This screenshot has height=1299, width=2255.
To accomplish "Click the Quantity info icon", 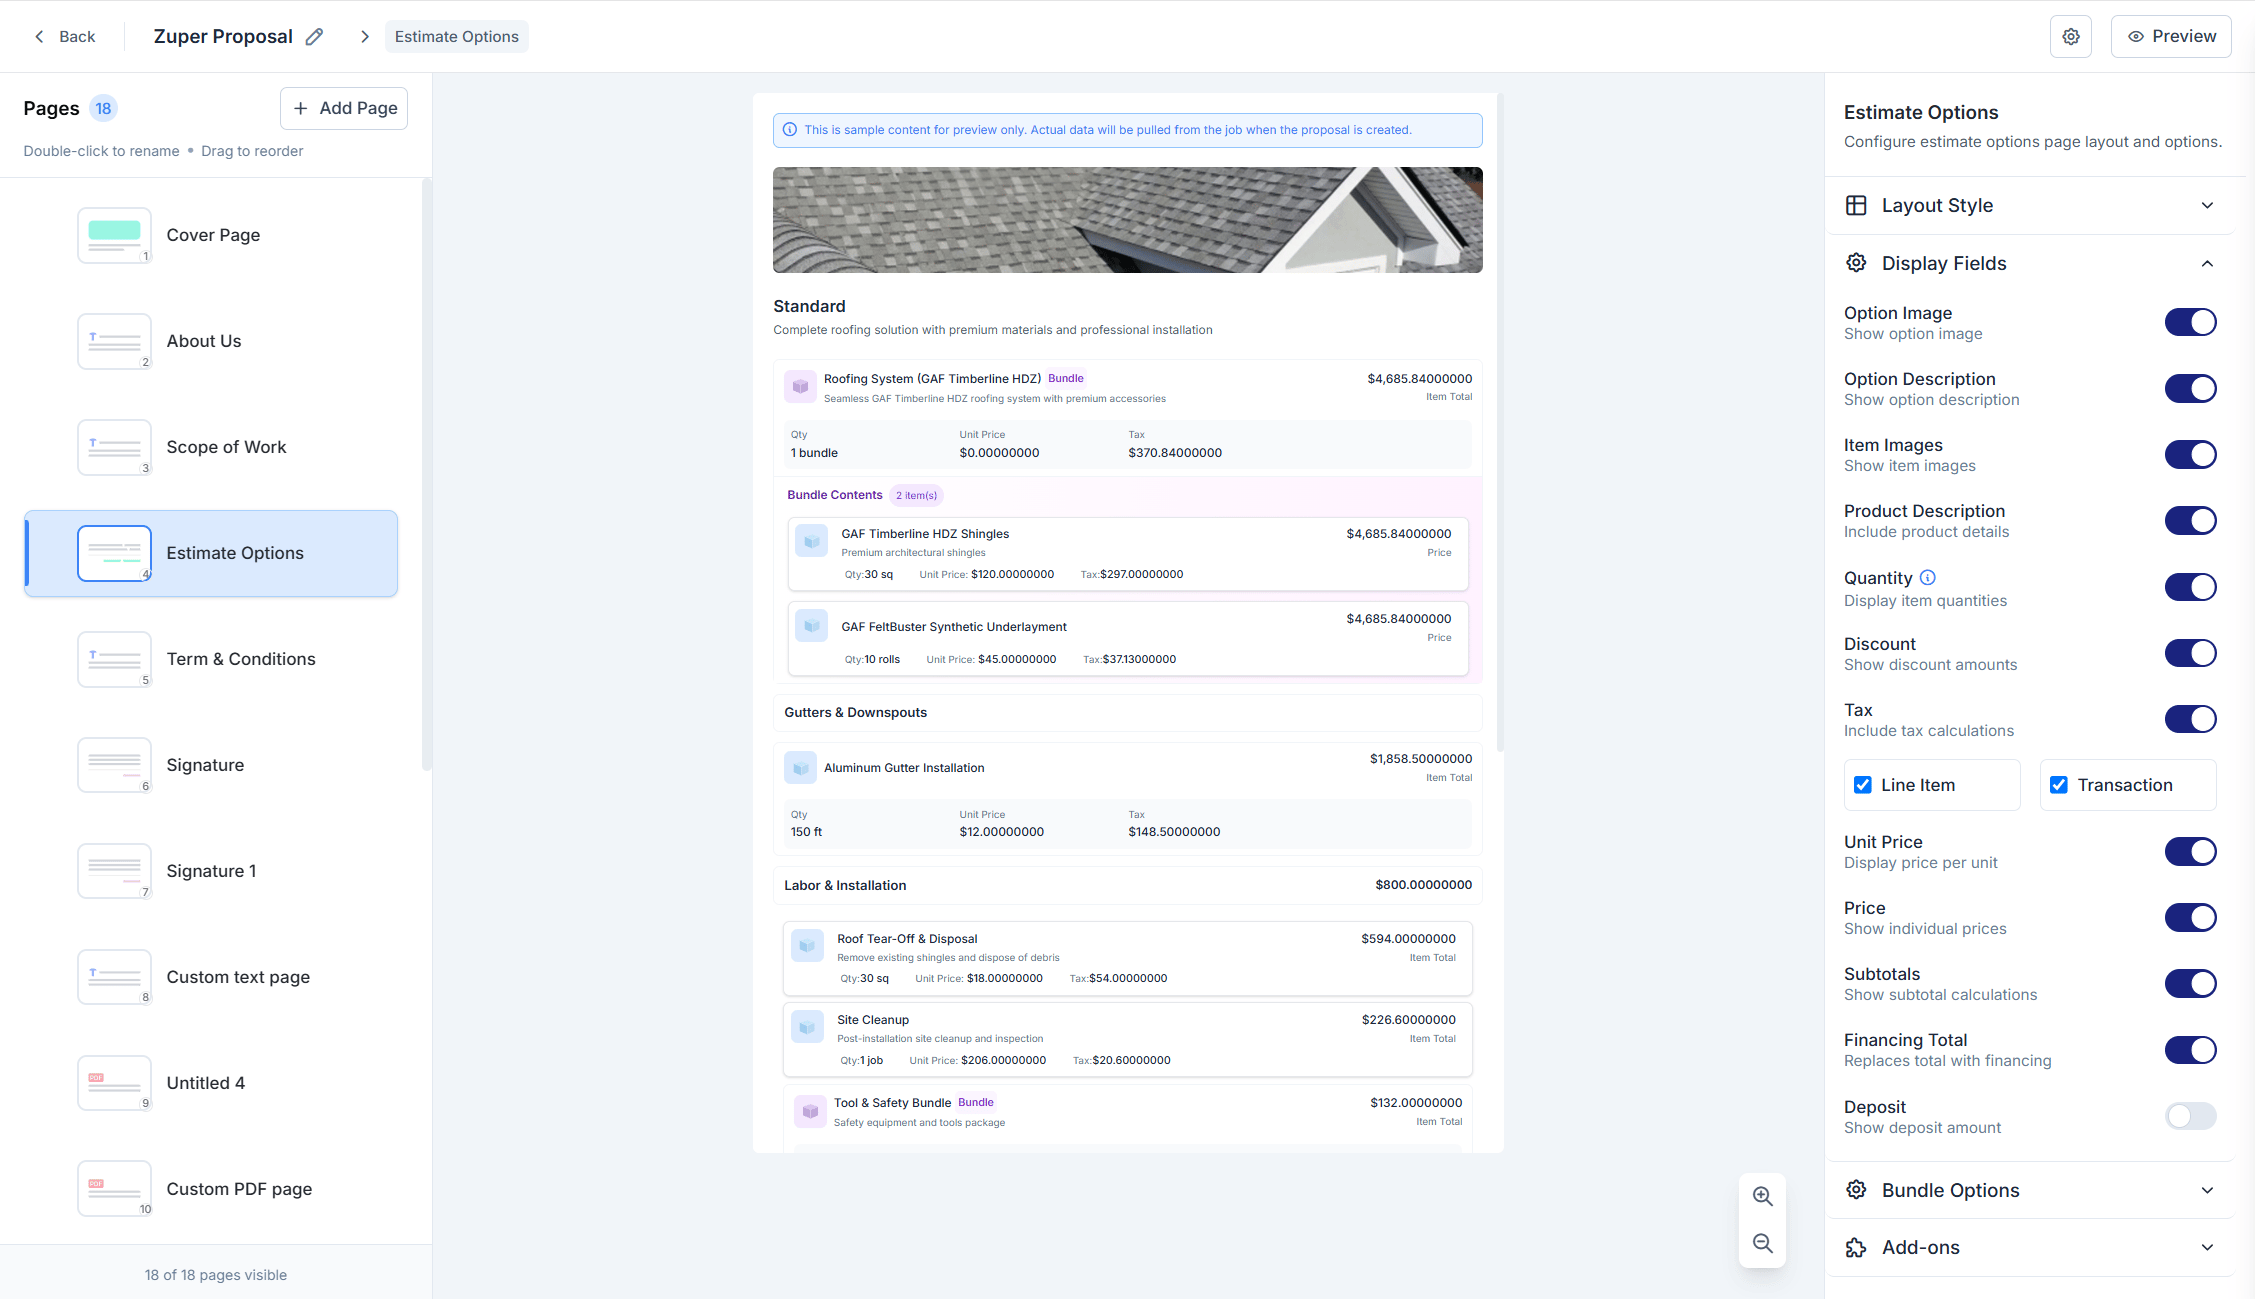I will [1928, 577].
